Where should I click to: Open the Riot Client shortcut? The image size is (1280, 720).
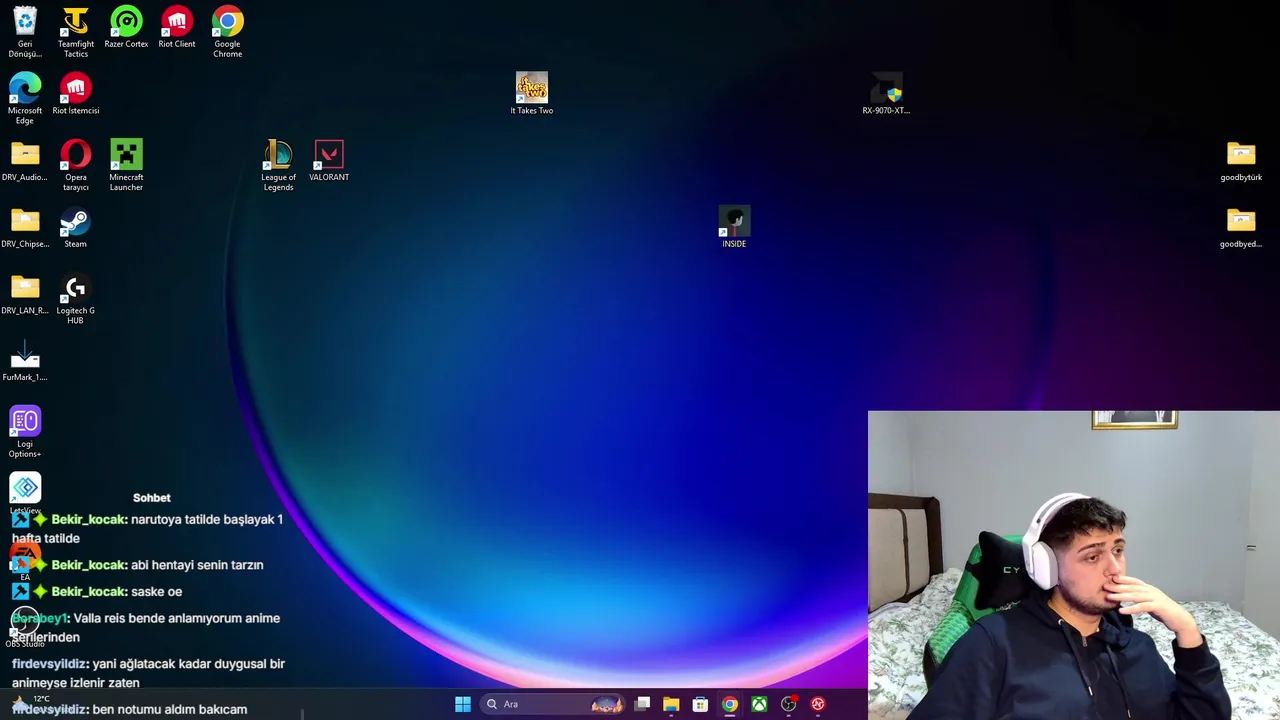pos(177,27)
